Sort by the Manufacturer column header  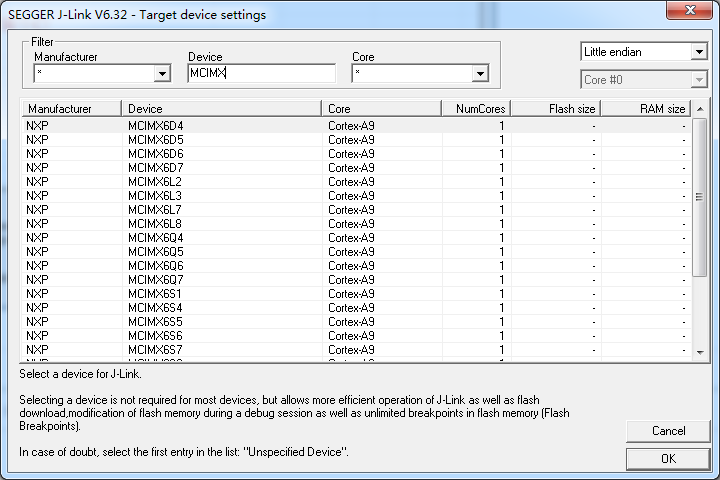pyautogui.click(x=72, y=109)
